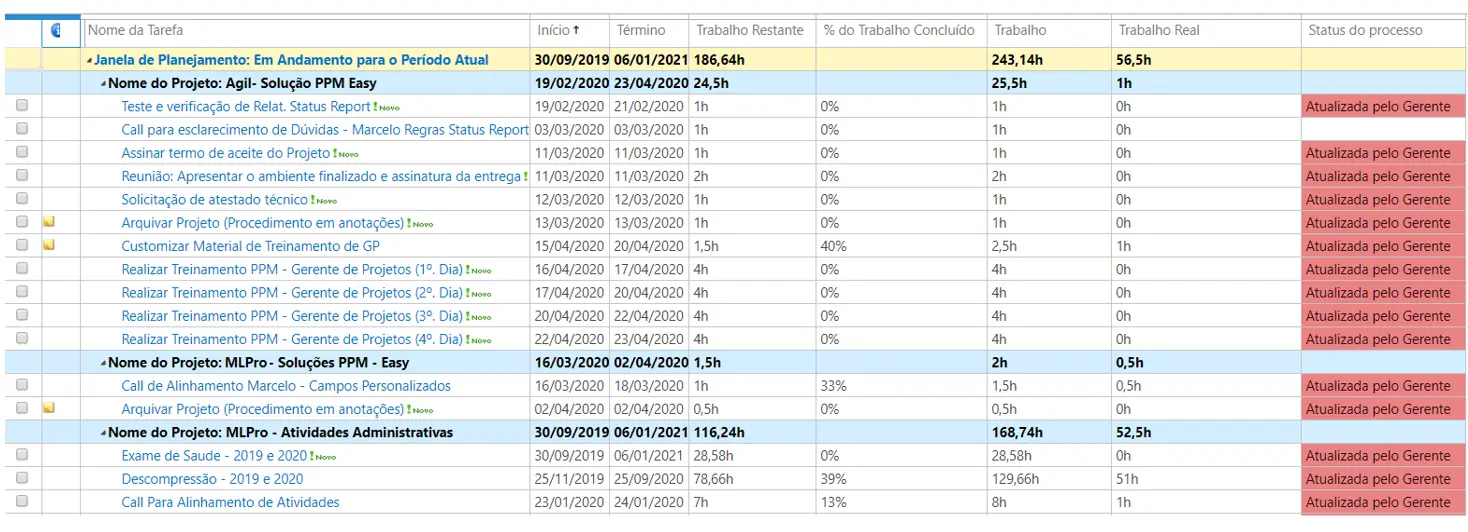Collapse the MLPro- Soluções PPM - Easy project group
Viewport: 1468px width, 532px height.
click(x=103, y=363)
